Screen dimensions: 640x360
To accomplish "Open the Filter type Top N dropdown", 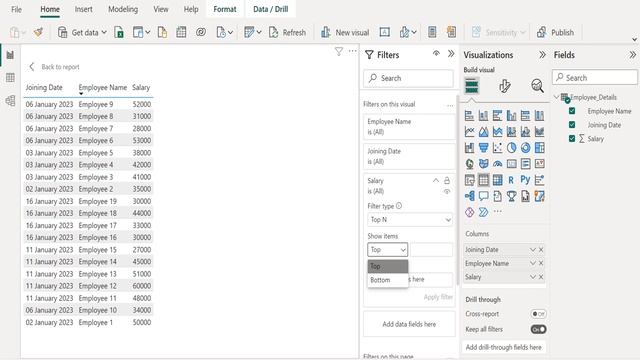I will tap(410, 220).
